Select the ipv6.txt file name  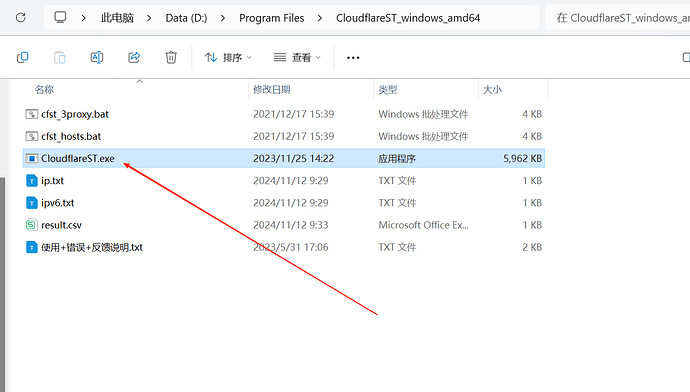pos(58,203)
